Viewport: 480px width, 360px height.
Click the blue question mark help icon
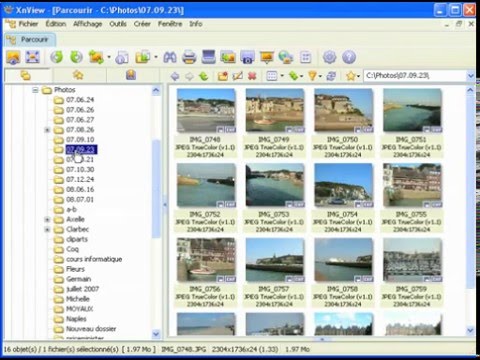tap(349, 57)
